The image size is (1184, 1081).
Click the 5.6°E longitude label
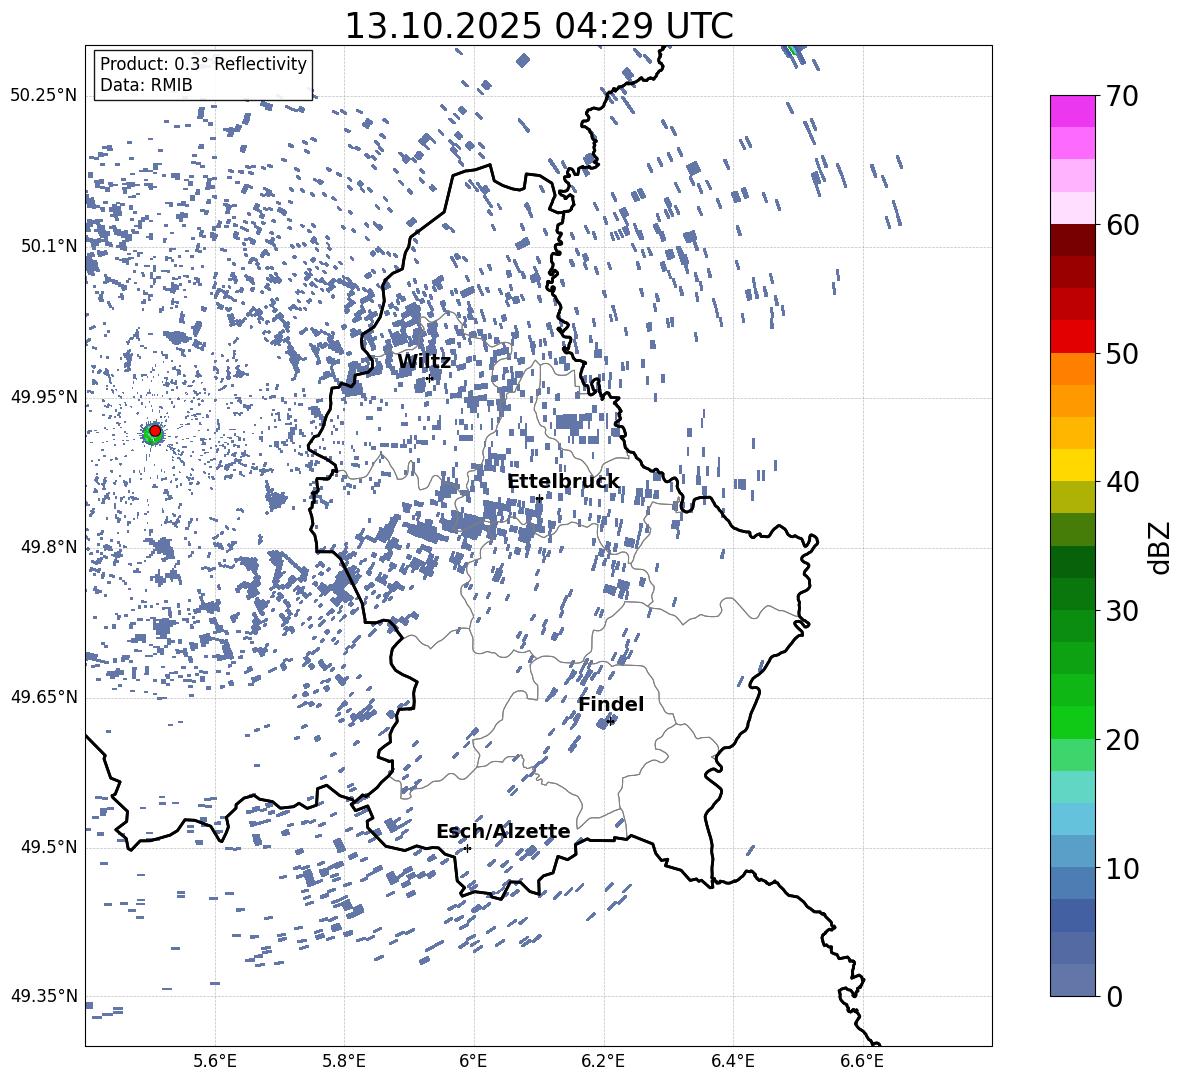click(215, 1061)
